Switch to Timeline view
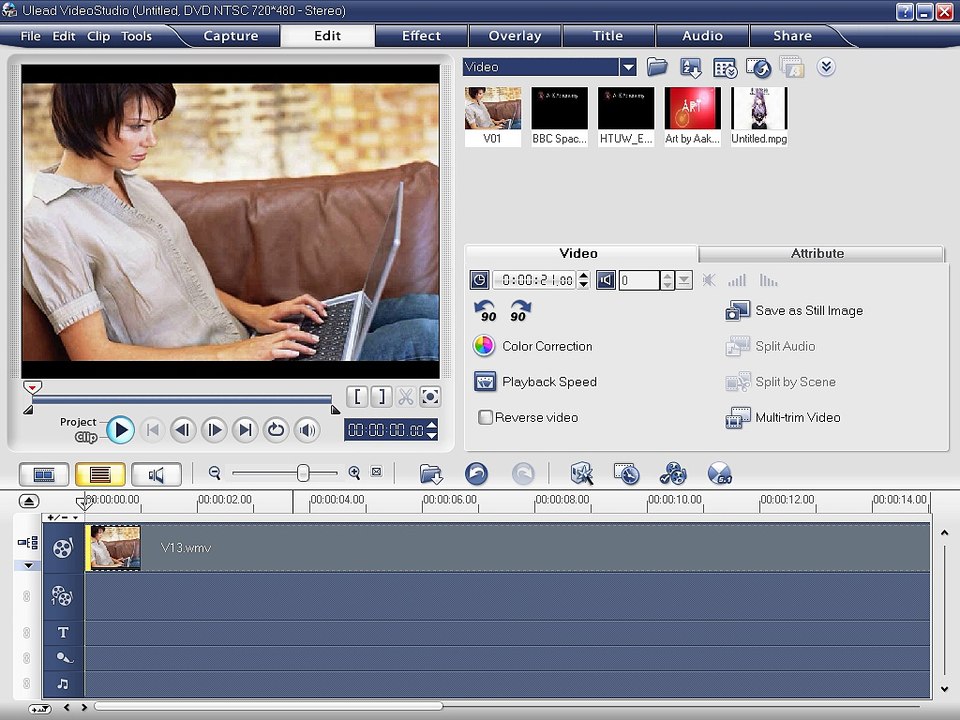This screenshot has height=720, width=960. click(100, 474)
